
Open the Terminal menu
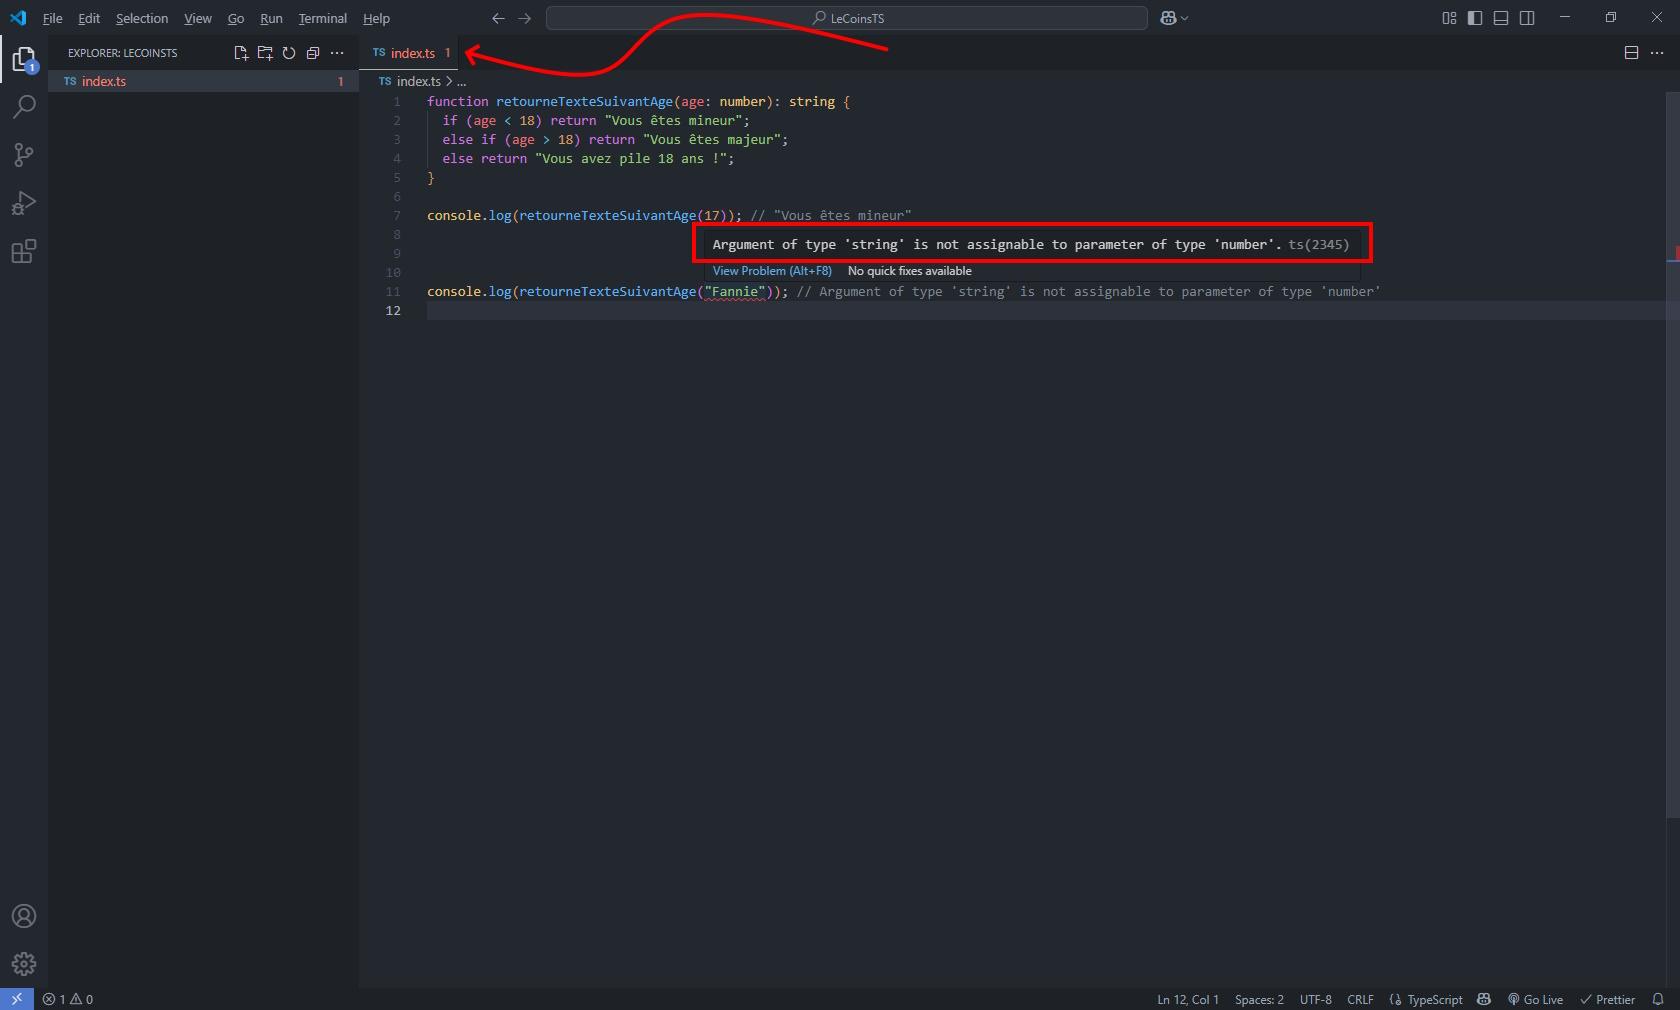322,18
